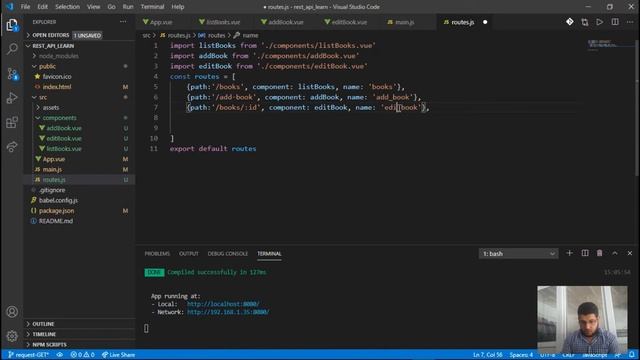Kill the terminal with trash icon
The image size is (640, 360).
(x=600, y=253)
